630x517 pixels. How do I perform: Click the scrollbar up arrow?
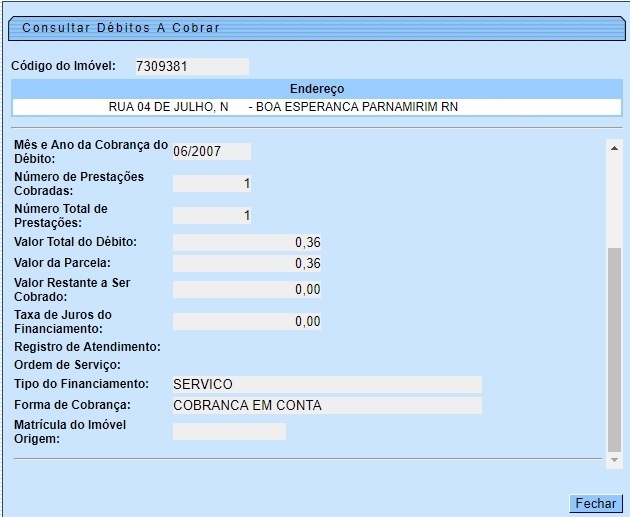click(x=615, y=147)
